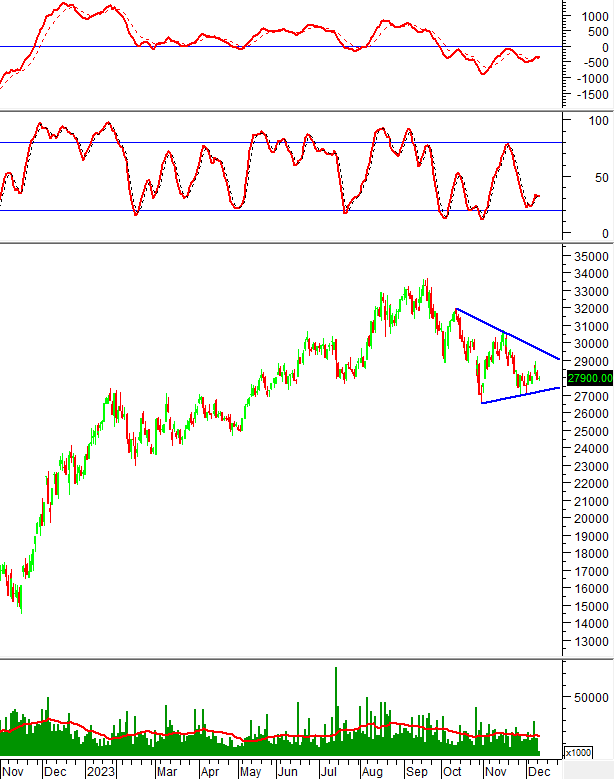This screenshot has height=779, width=614.
Task: Click the 27000 price axis label
Action: coord(591,396)
